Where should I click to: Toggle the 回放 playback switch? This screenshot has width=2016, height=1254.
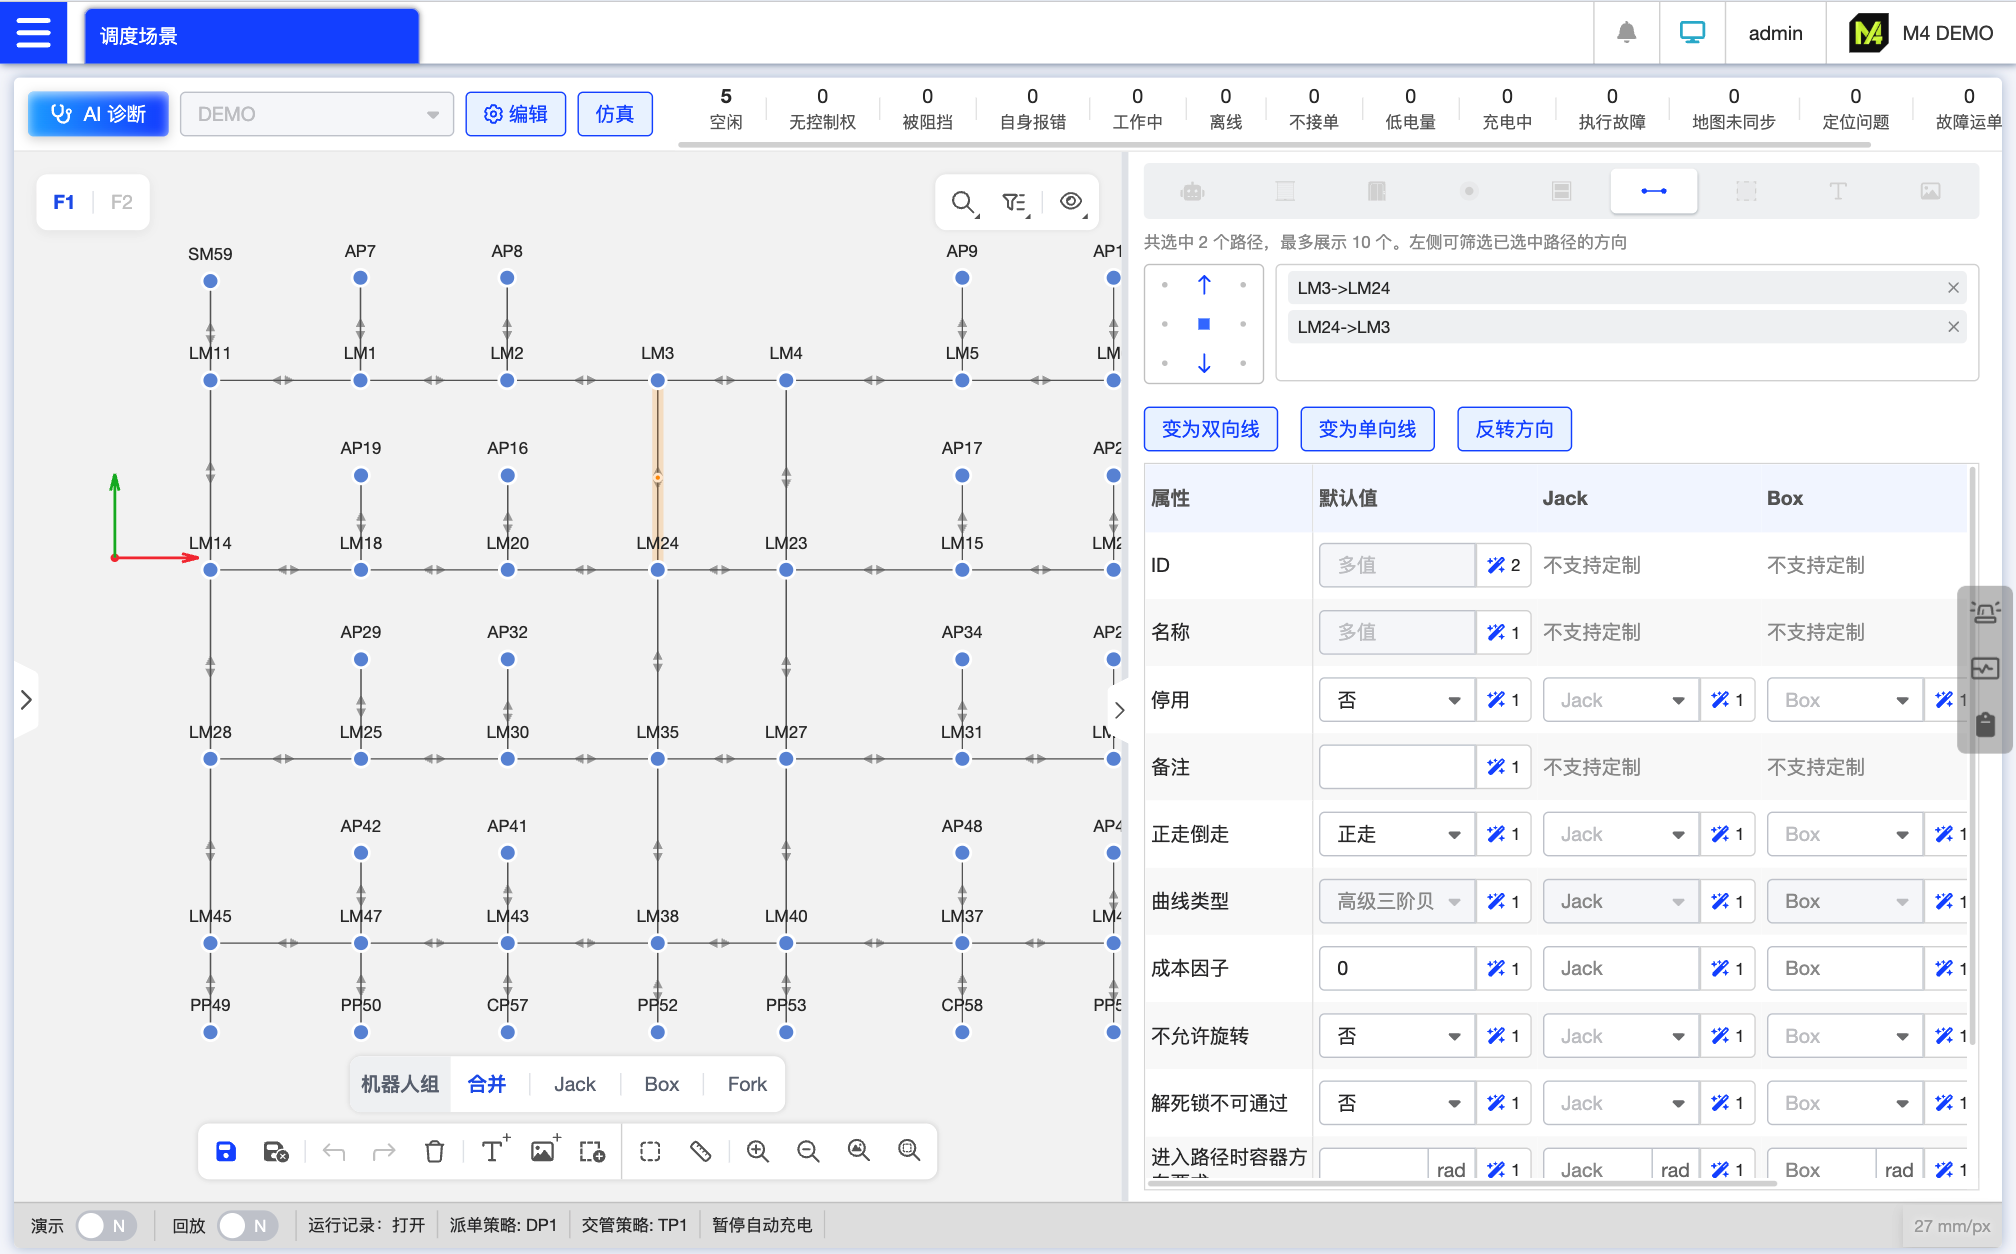[x=247, y=1225]
